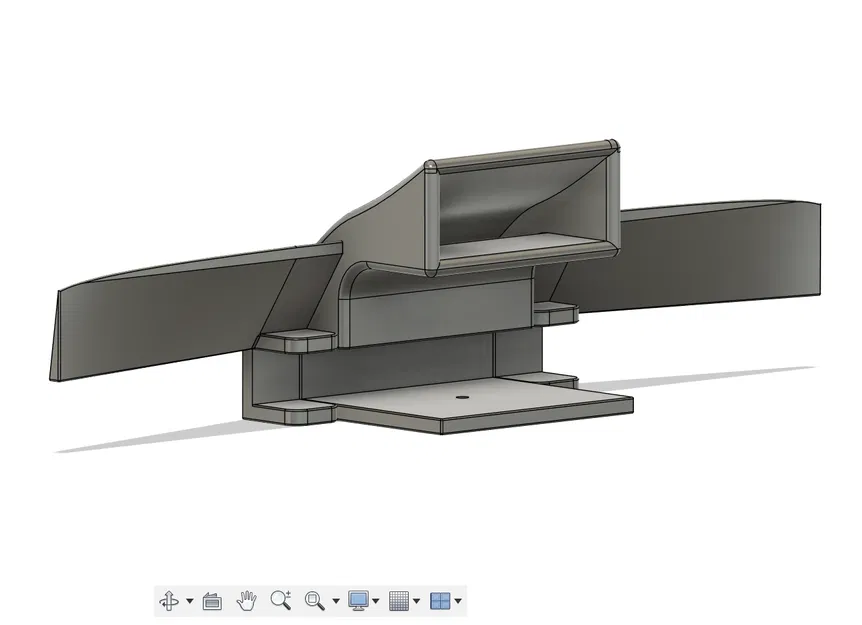
Task: Open Display Settings monitor icon
Action: pyautogui.click(x=359, y=601)
